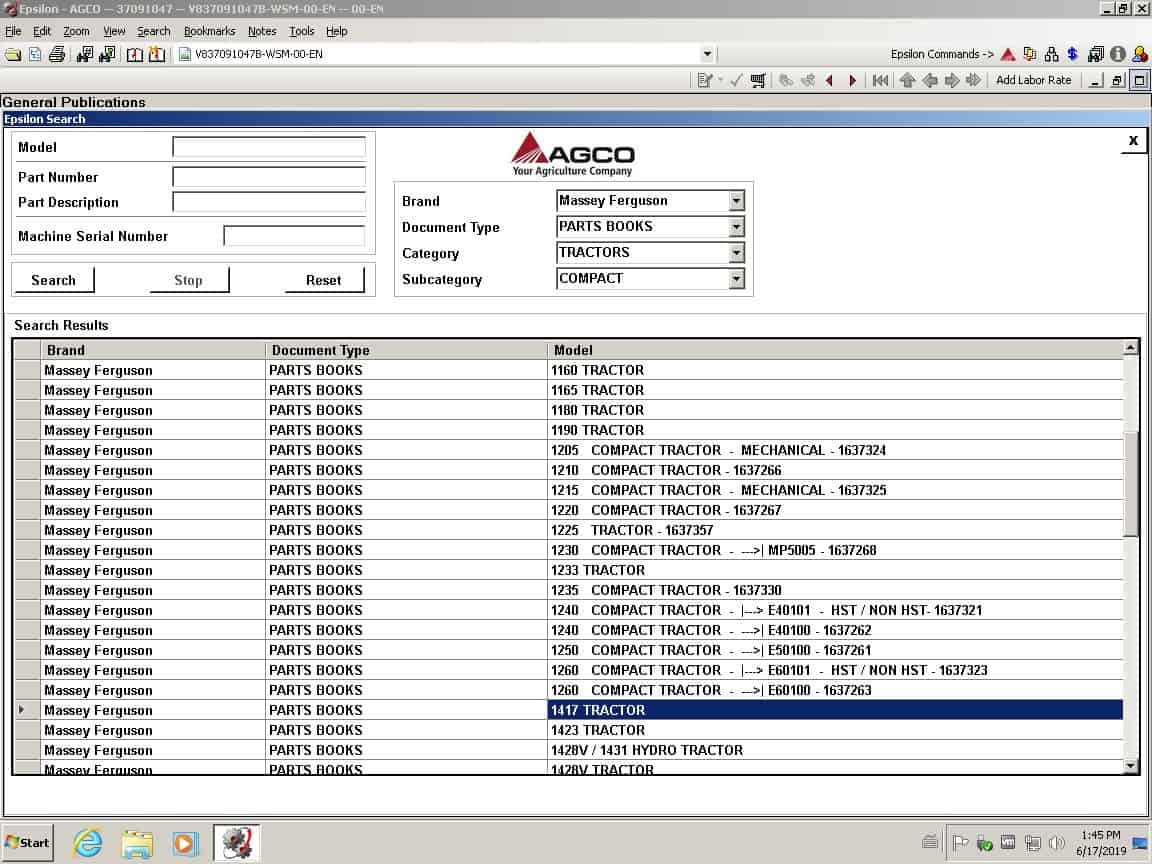Open the Edit menu
Screen dimensions: 1152x864
[42, 31]
